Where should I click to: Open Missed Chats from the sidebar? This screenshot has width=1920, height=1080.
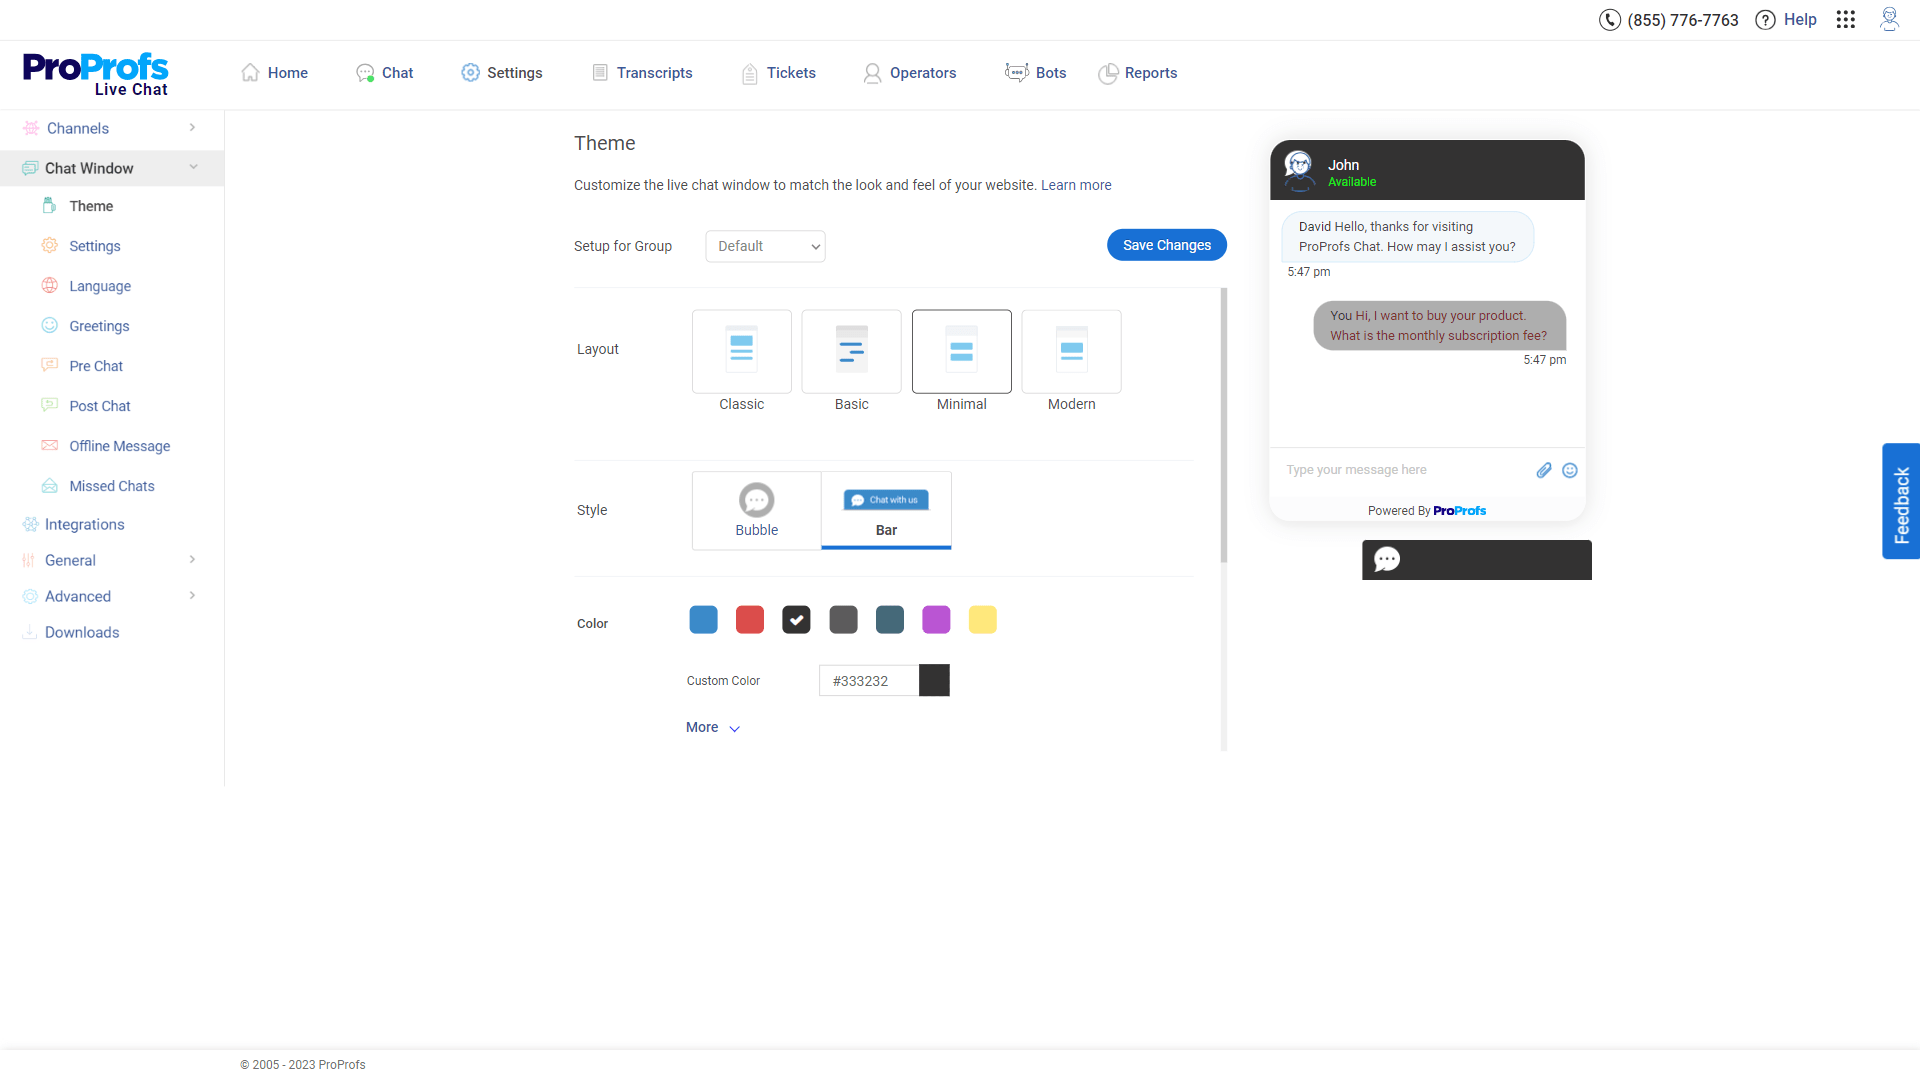pyautogui.click(x=110, y=485)
